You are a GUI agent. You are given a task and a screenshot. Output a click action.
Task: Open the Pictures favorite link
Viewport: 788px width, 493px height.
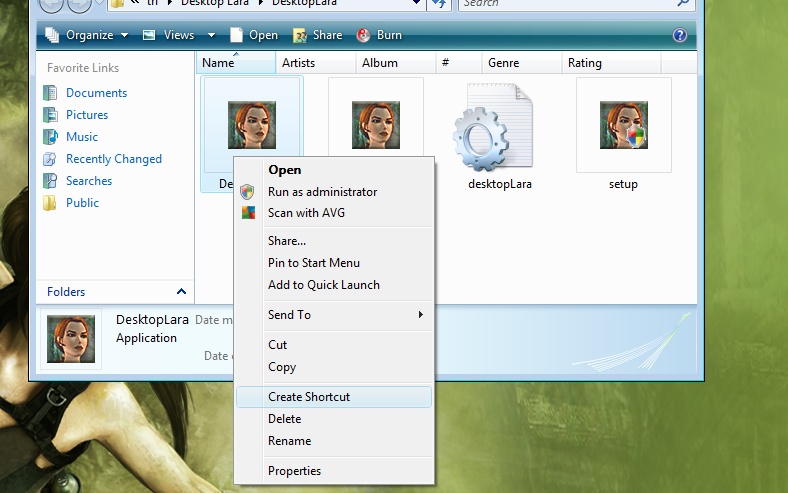point(87,115)
